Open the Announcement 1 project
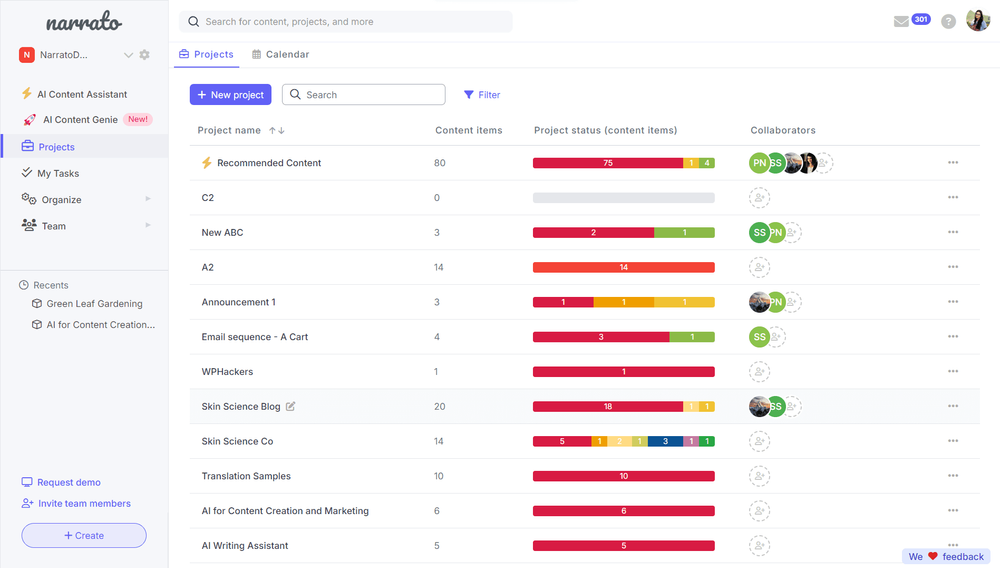This screenshot has width=1000, height=568. [x=239, y=302]
